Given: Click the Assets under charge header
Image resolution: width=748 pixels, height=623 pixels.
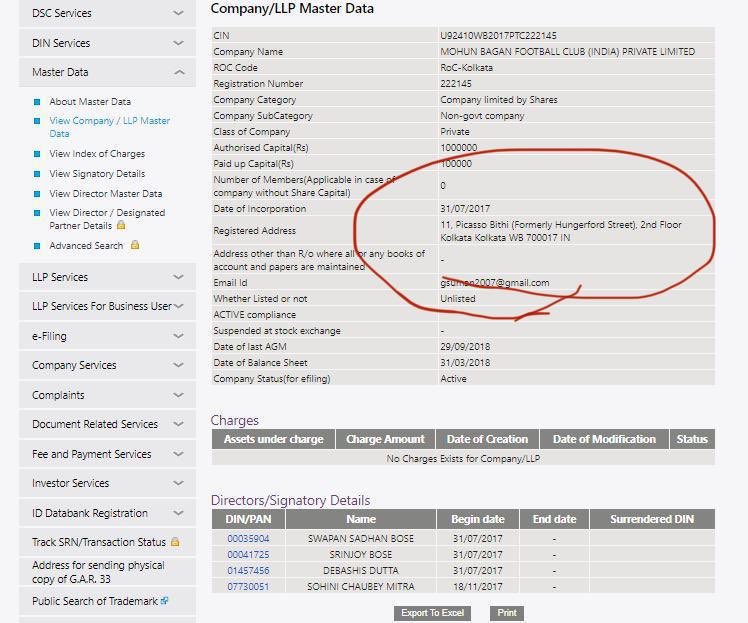Looking at the screenshot, I should tap(273, 439).
